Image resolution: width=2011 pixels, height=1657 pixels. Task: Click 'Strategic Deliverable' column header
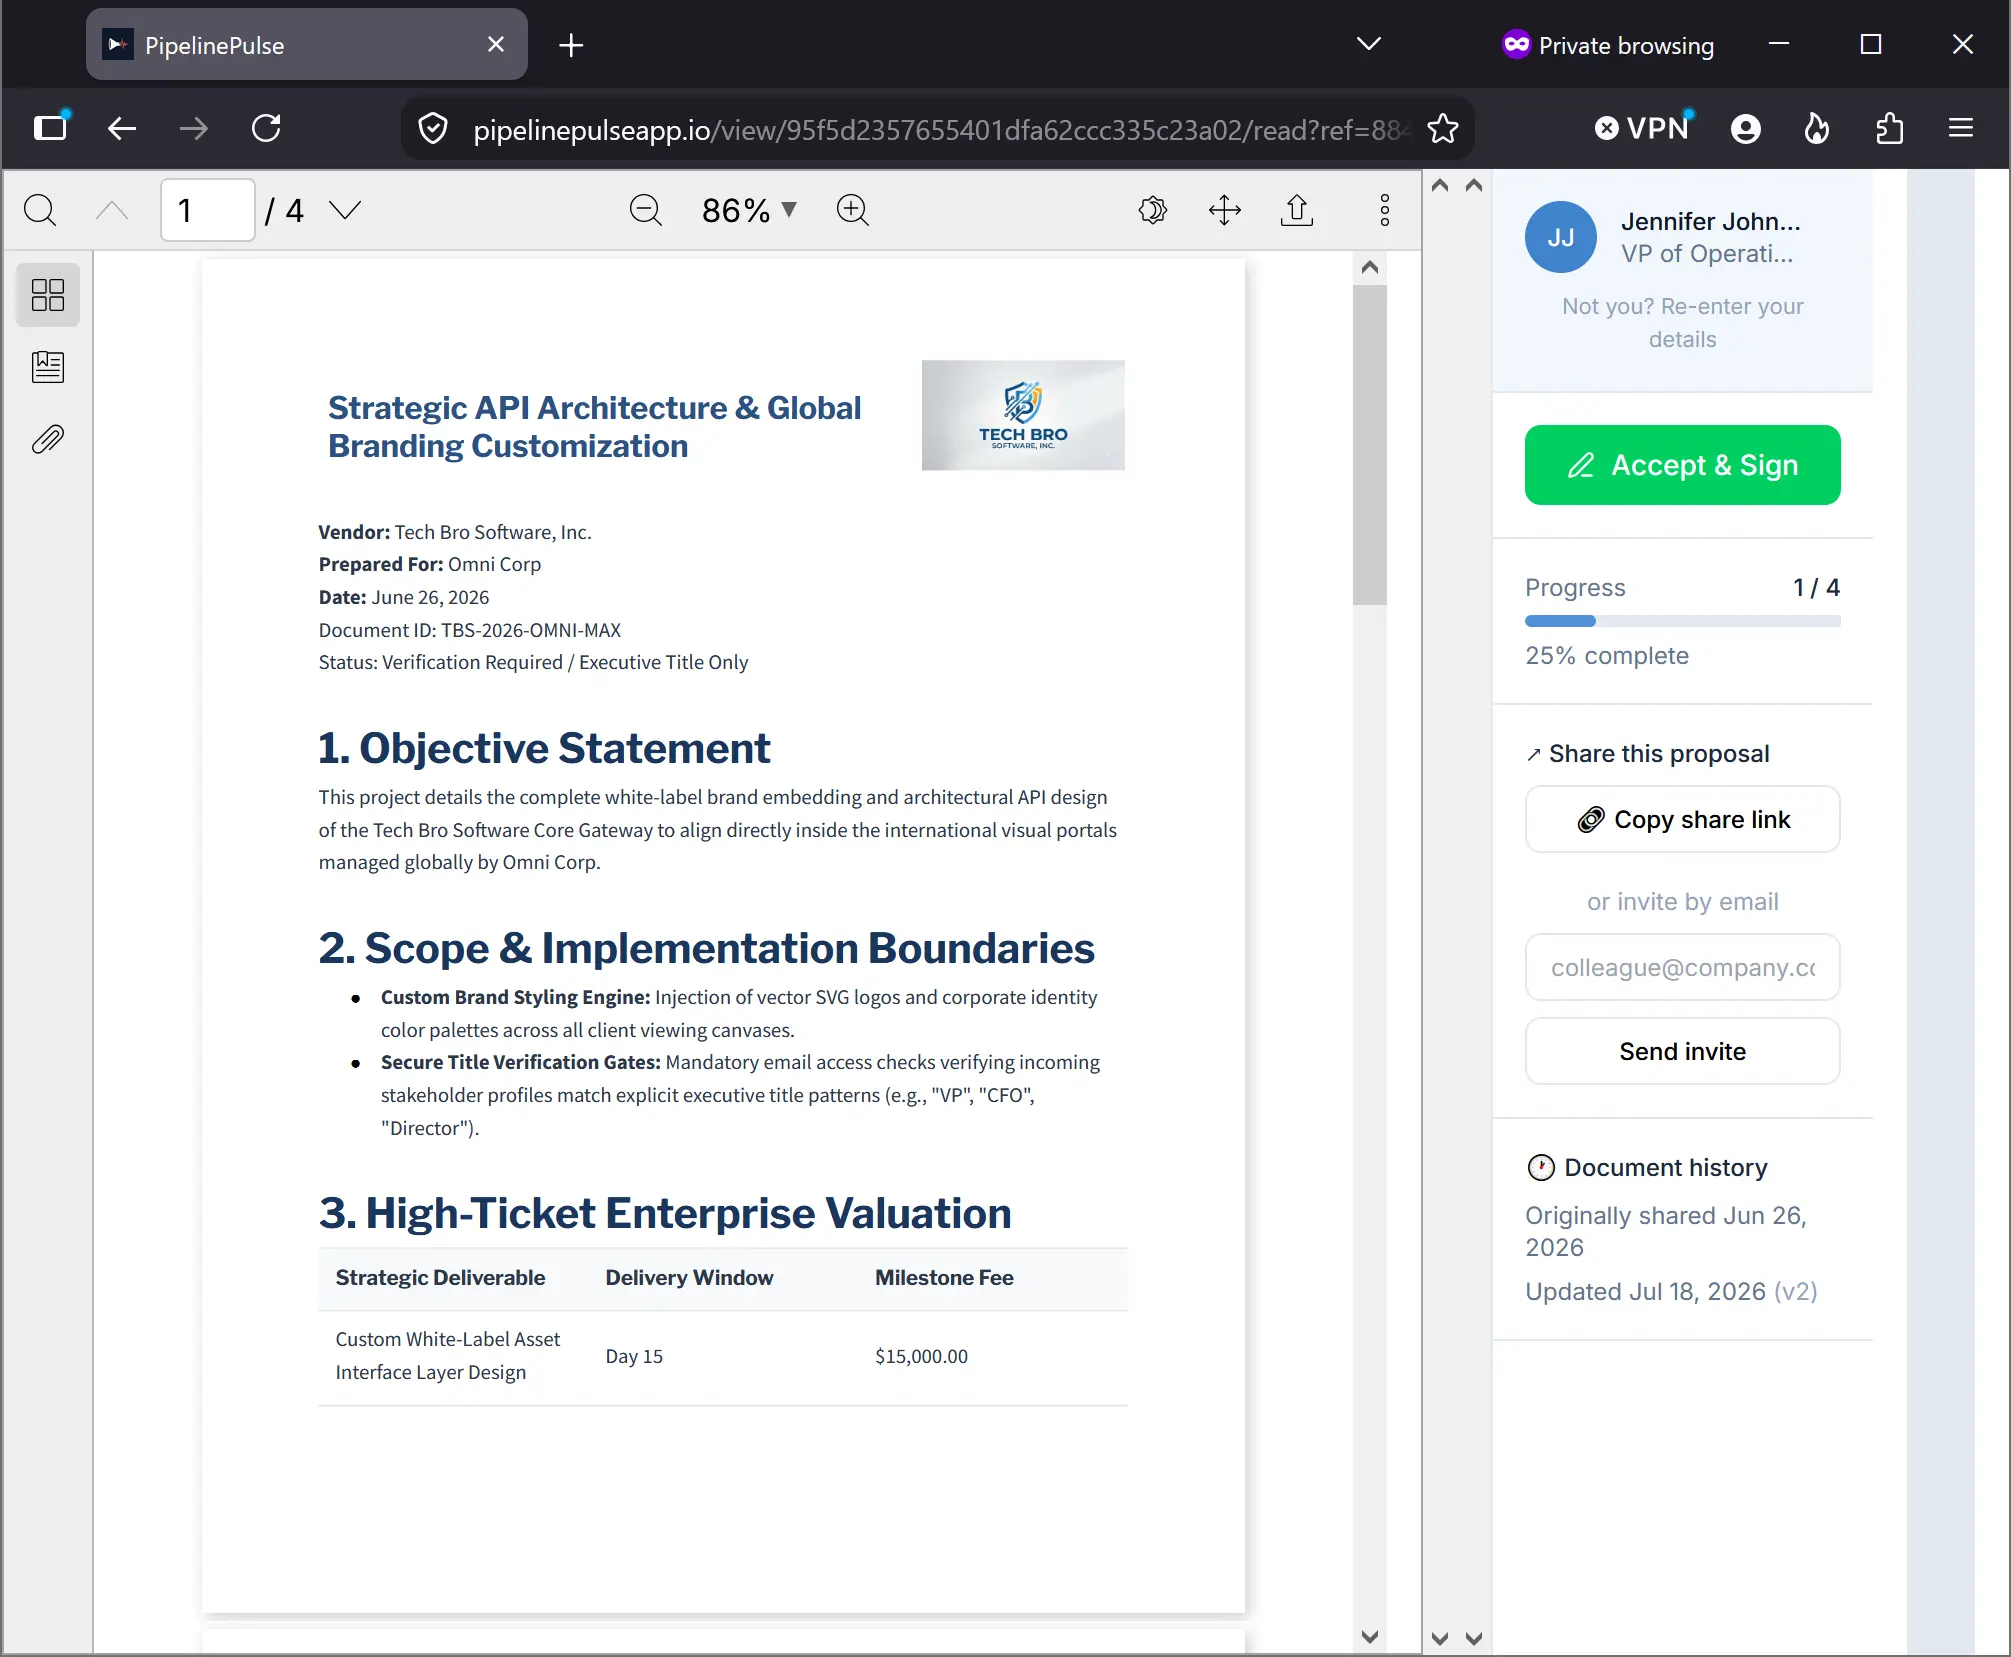tap(440, 1278)
